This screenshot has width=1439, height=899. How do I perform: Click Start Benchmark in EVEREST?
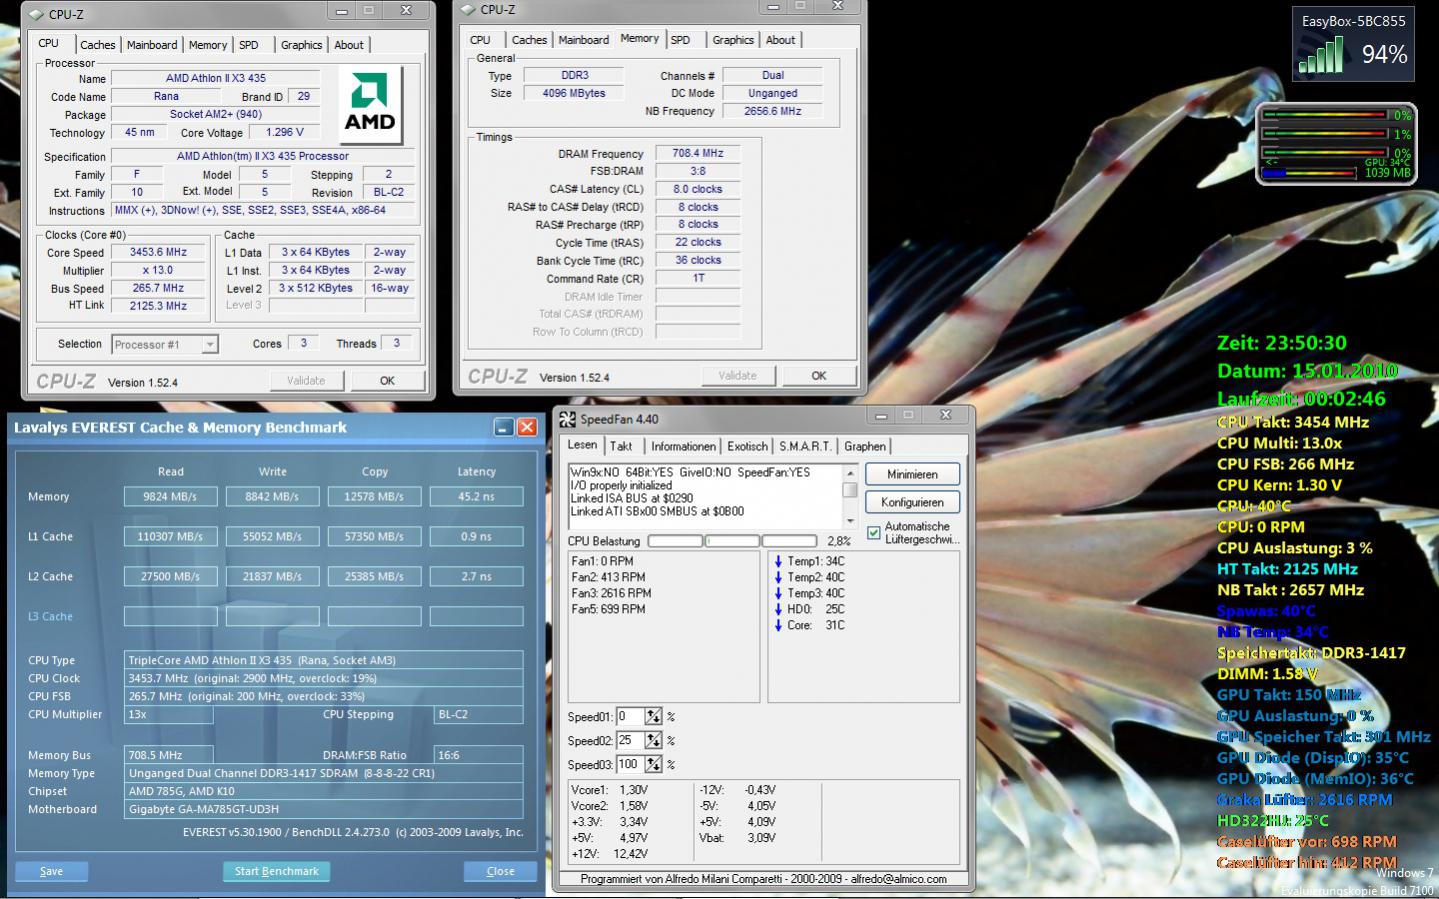pyautogui.click(x=276, y=871)
